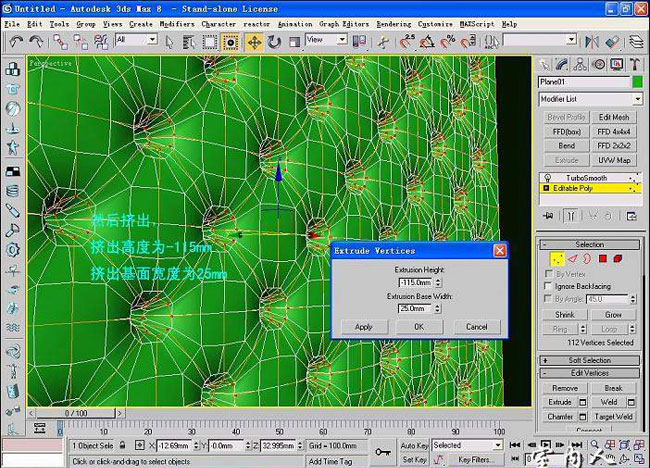This screenshot has width=650, height=468.
Task: Expand the Soft Selection rollout
Action: click(589, 360)
